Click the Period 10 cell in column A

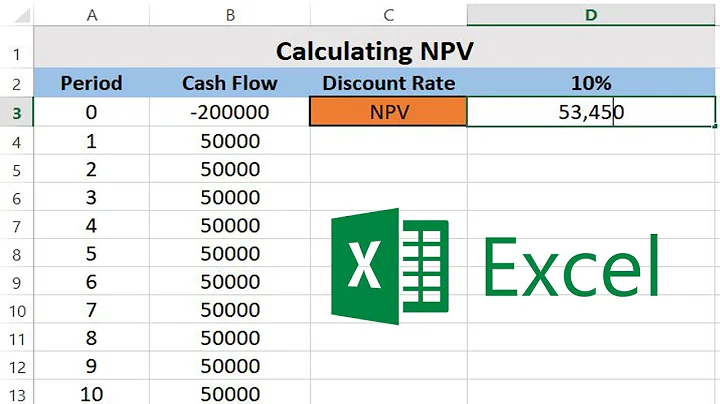92,393
